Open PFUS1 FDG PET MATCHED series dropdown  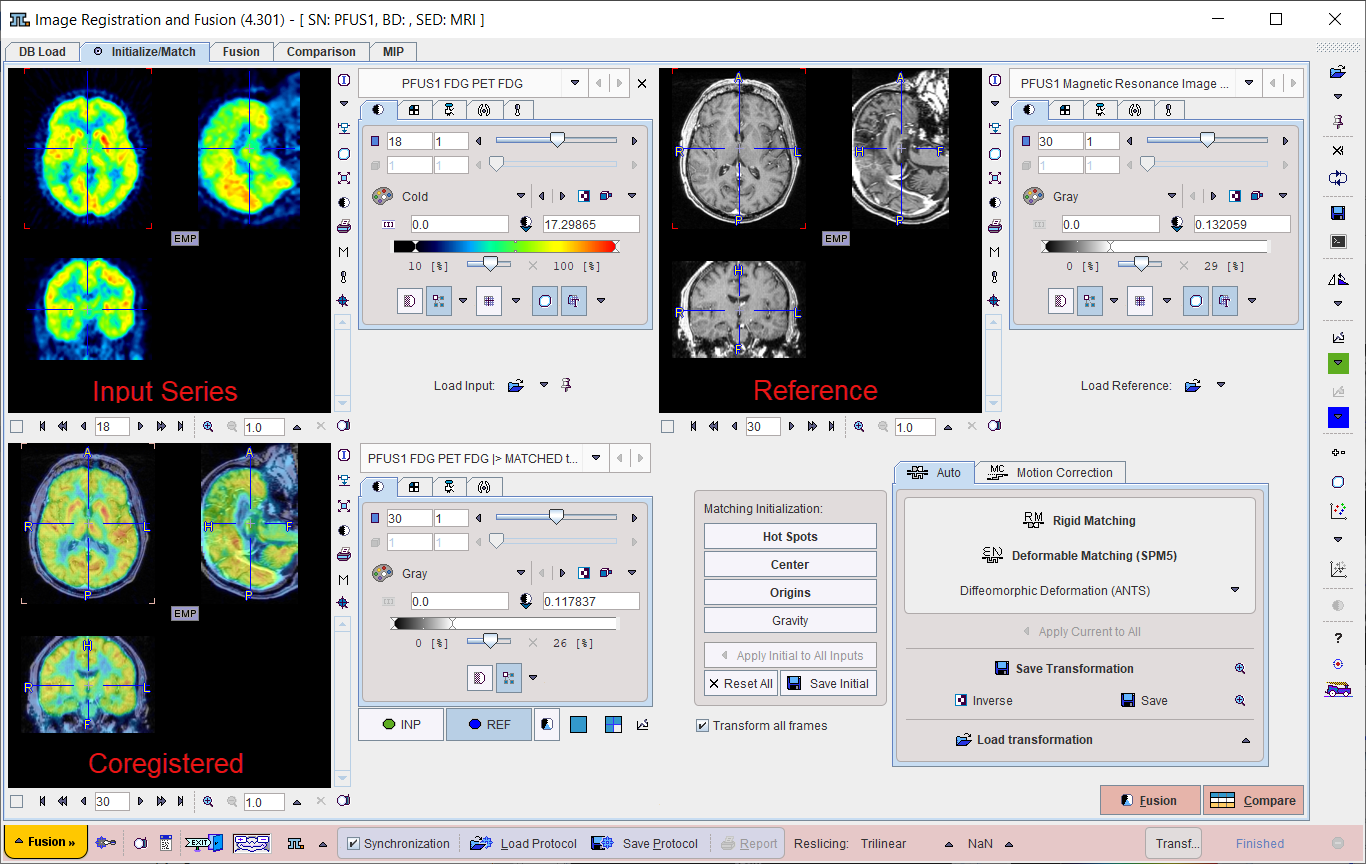pos(596,458)
